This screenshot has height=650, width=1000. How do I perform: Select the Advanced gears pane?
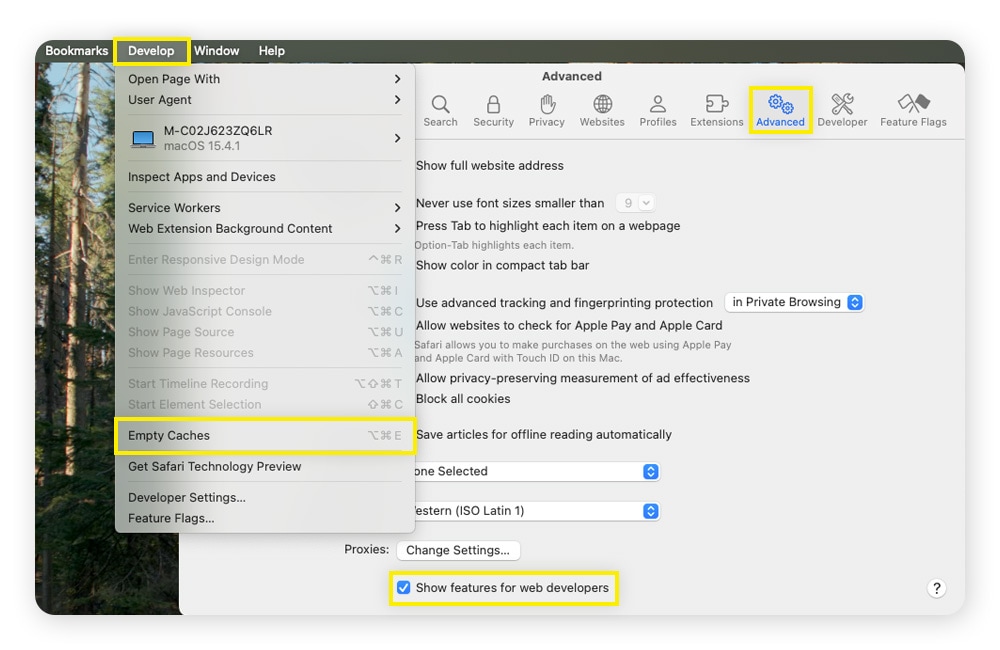click(x=780, y=111)
